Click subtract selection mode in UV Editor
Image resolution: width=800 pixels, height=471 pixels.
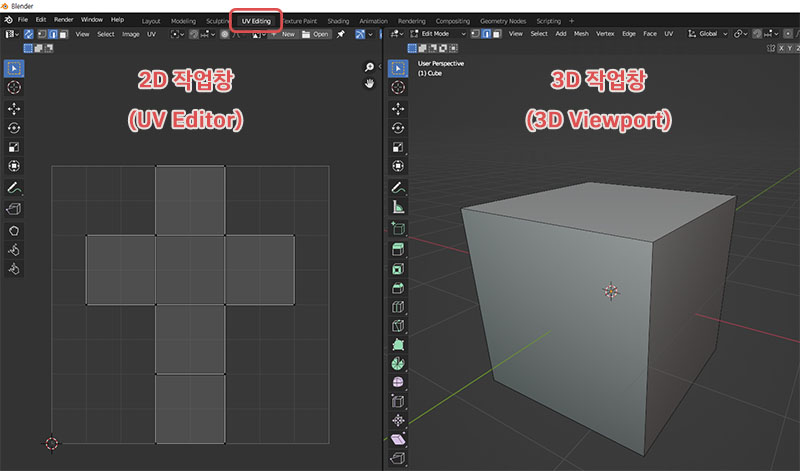49,48
